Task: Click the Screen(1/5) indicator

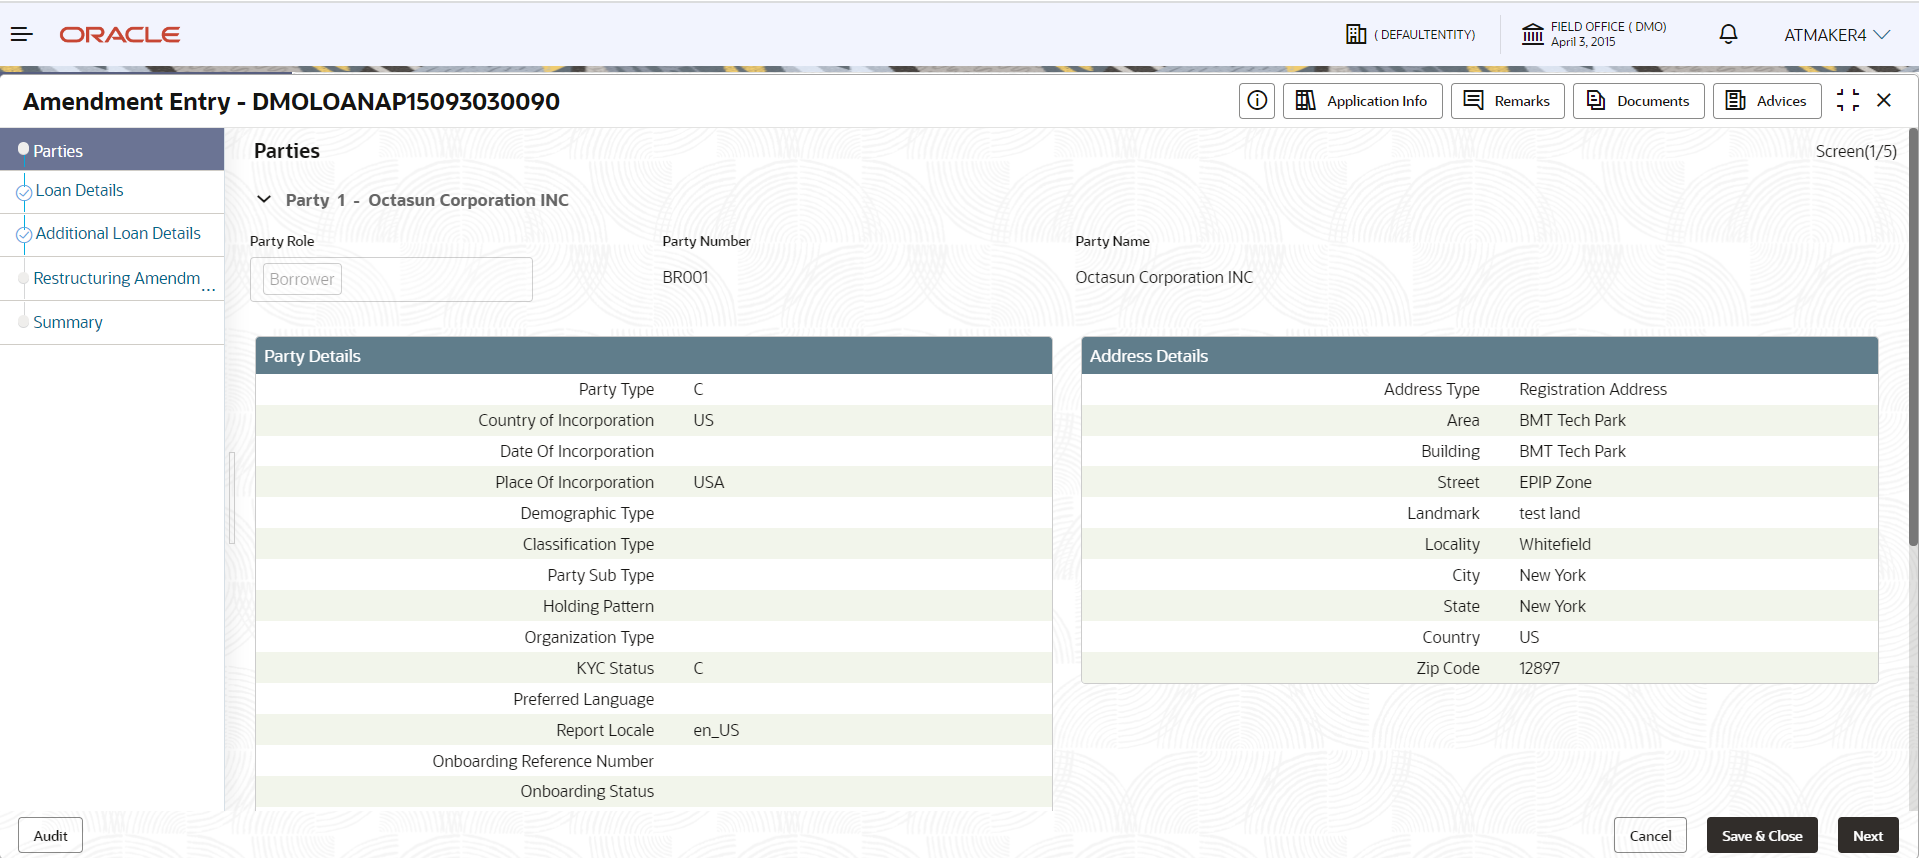Action: coord(1856,151)
